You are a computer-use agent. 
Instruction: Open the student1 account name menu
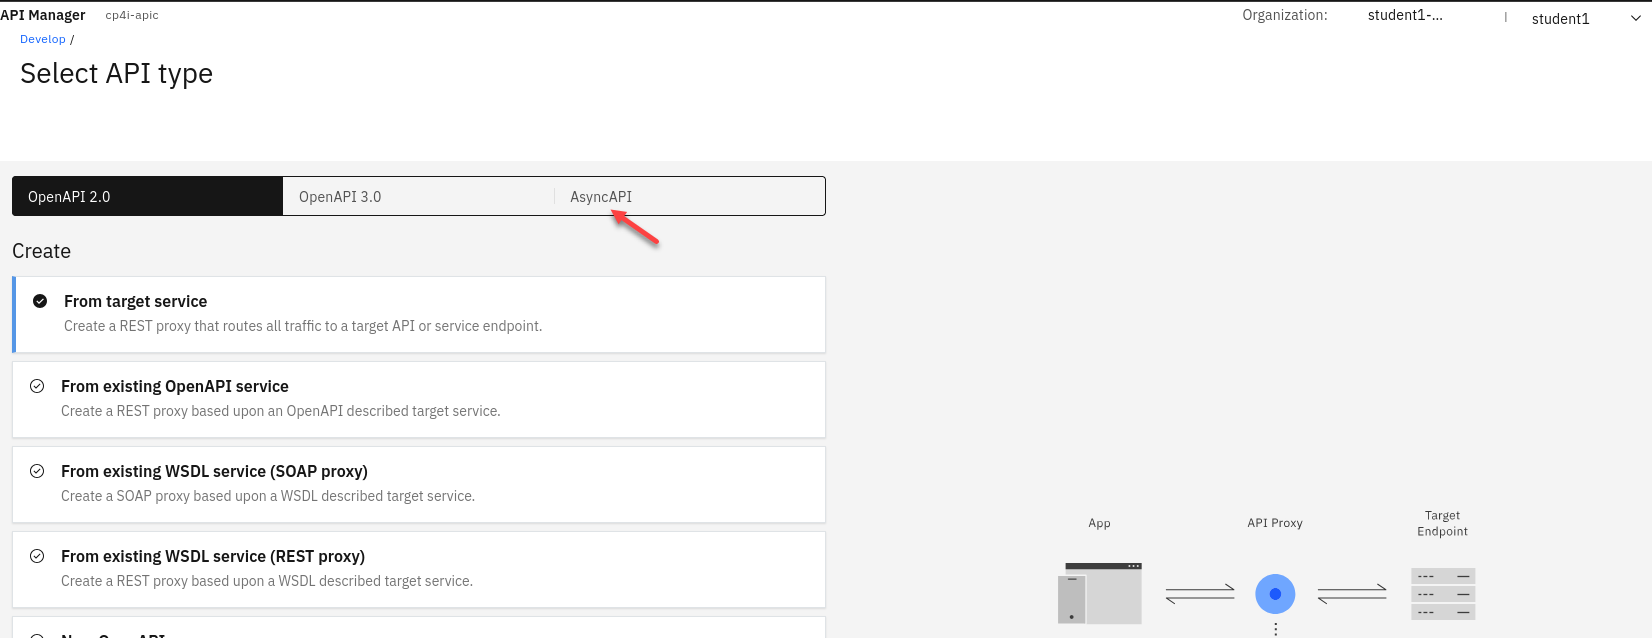point(1560,19)
